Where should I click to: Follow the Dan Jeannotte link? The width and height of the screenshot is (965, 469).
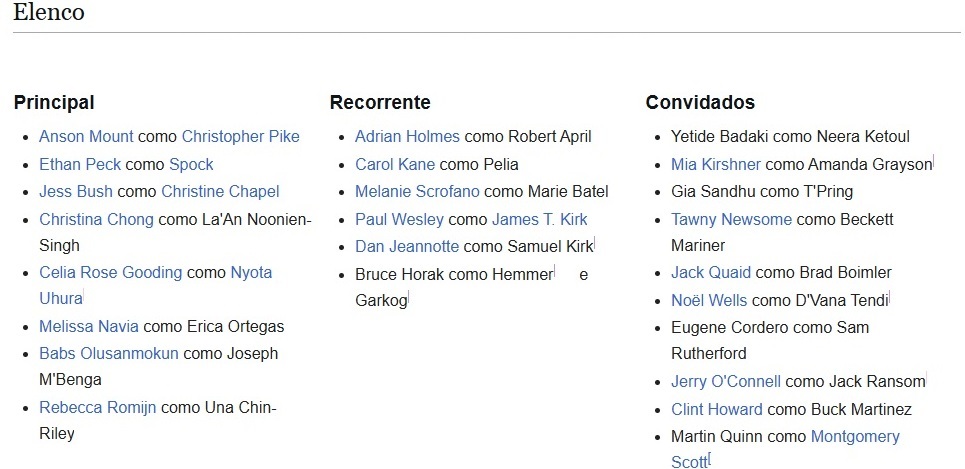[x=407, y=247]
